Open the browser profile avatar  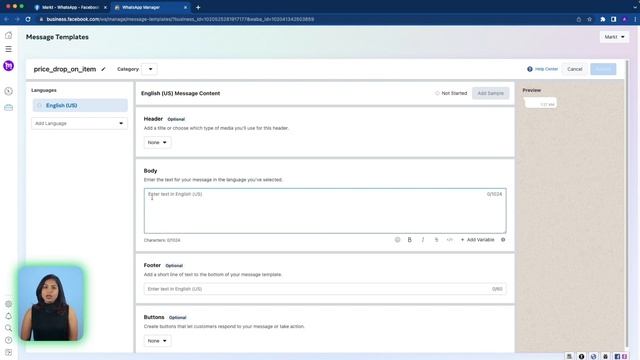point(624,19)
